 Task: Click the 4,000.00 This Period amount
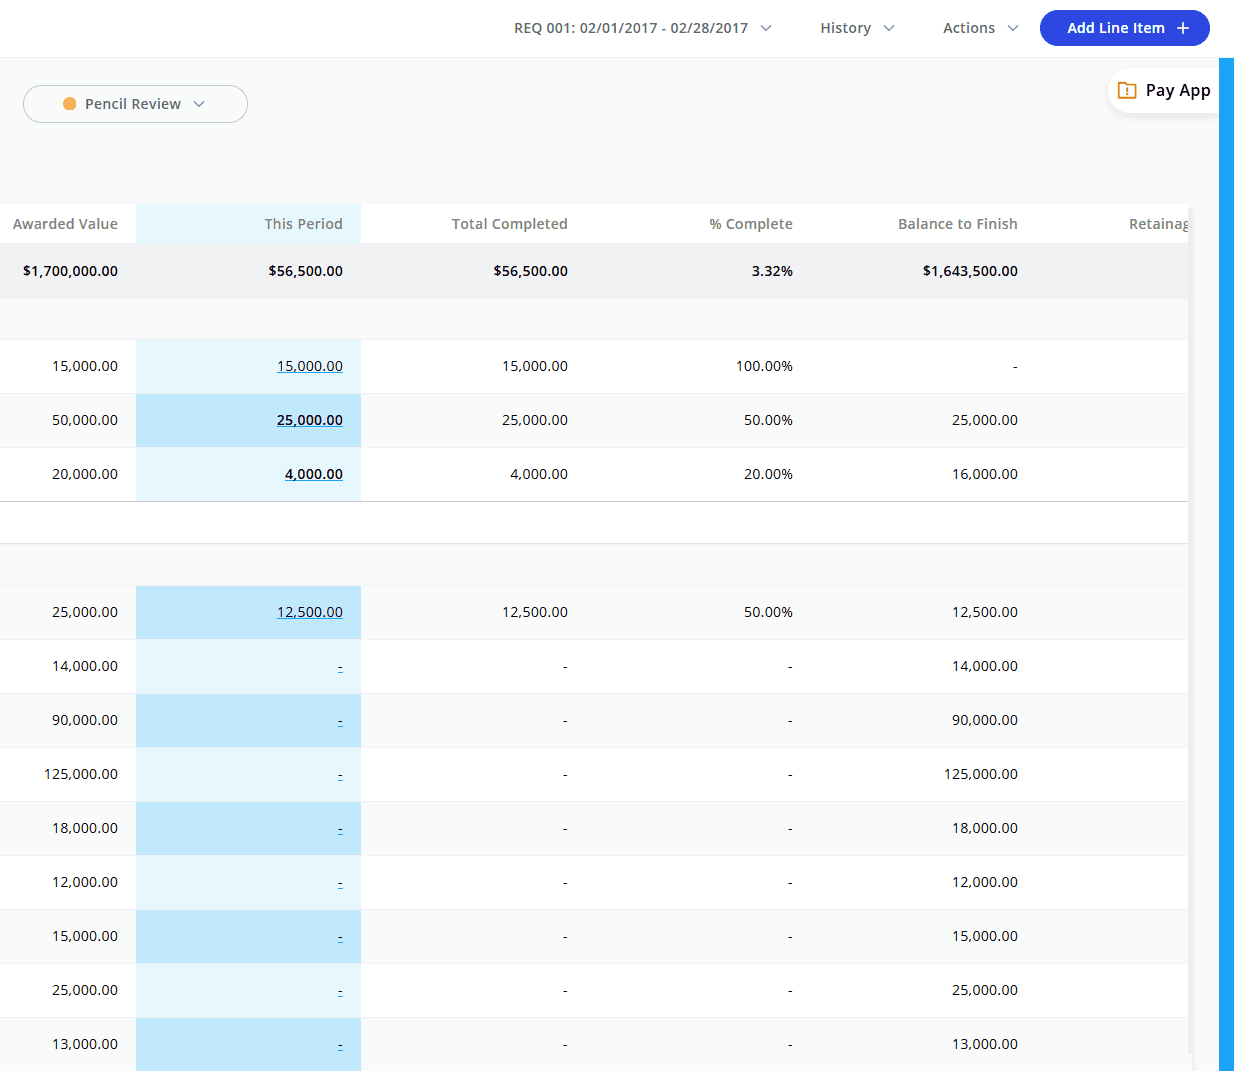click(x=313, y=474)
